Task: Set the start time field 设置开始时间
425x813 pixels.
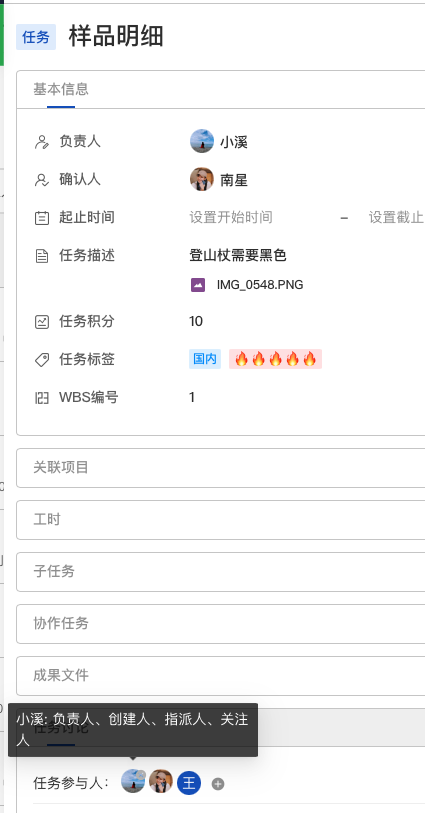Action: coord(231,217)
